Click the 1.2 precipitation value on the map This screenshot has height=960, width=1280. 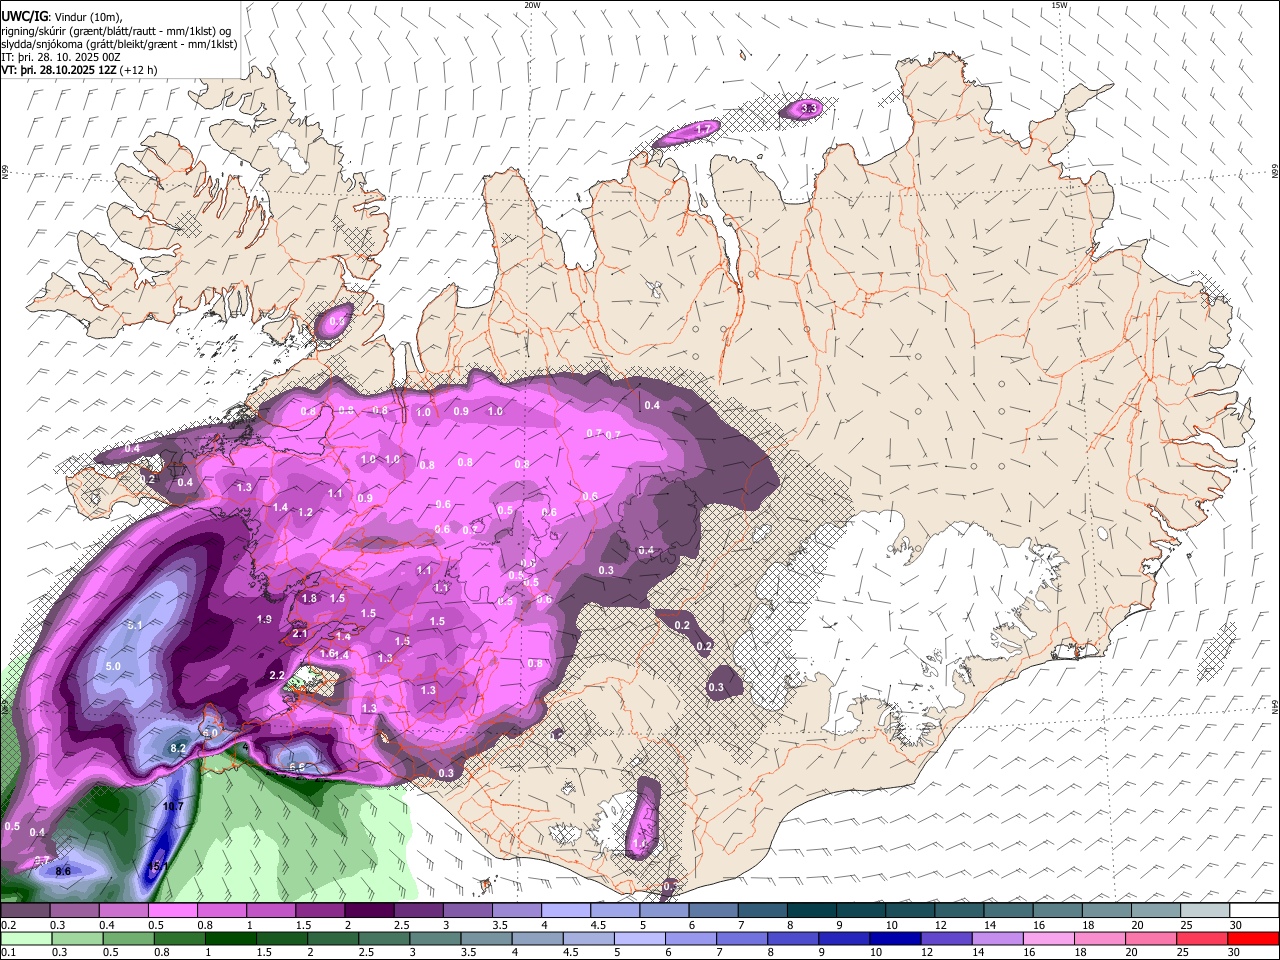click(x=305, y=512)
